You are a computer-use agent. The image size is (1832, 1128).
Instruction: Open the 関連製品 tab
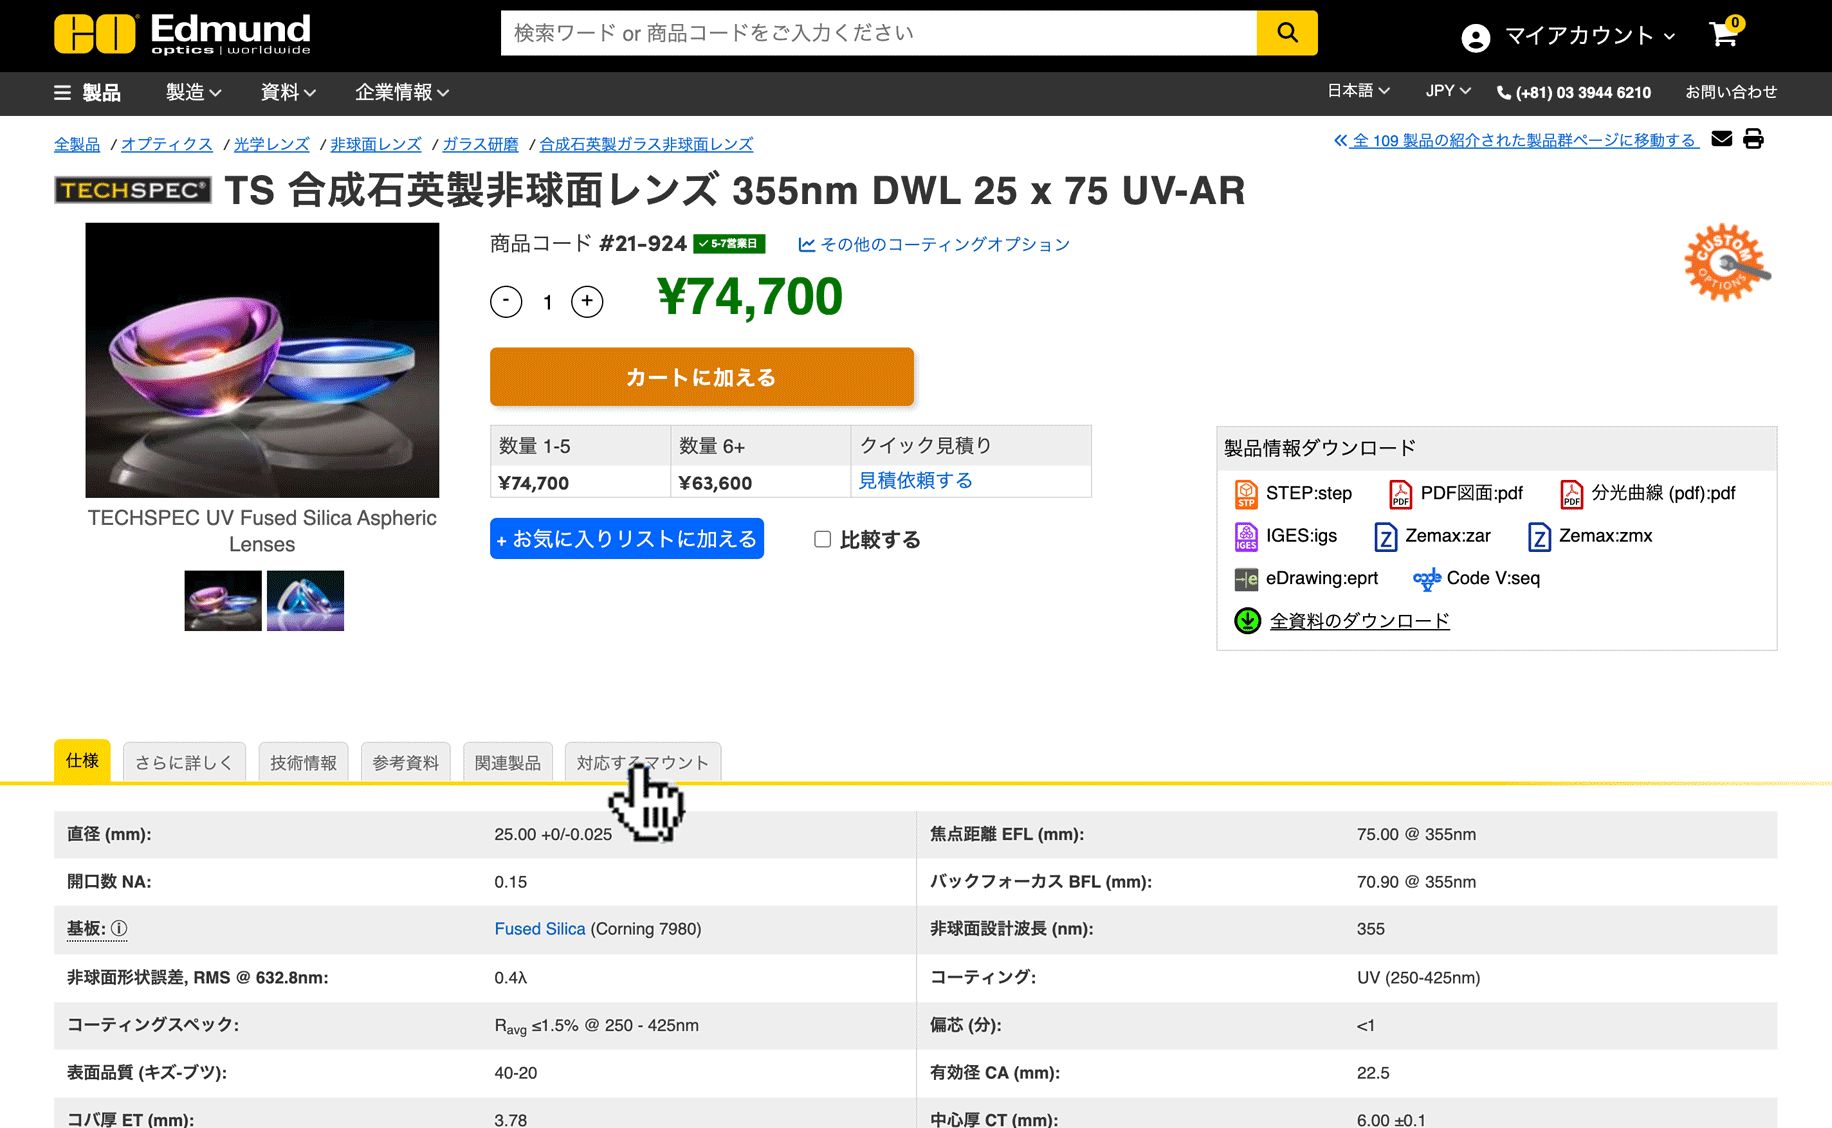[507, 763]
